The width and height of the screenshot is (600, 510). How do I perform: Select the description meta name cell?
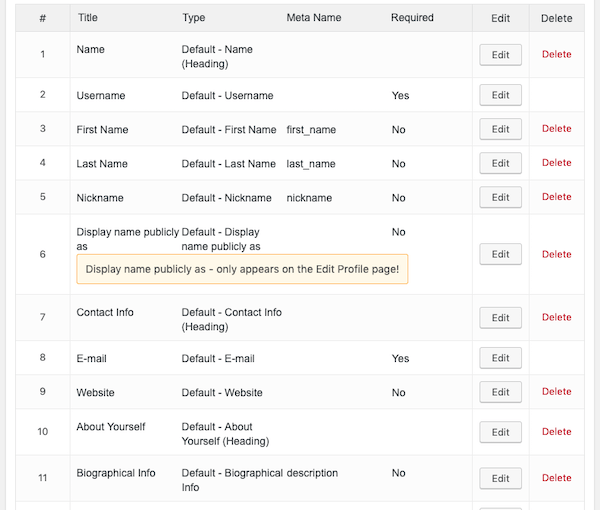[312, 473]
